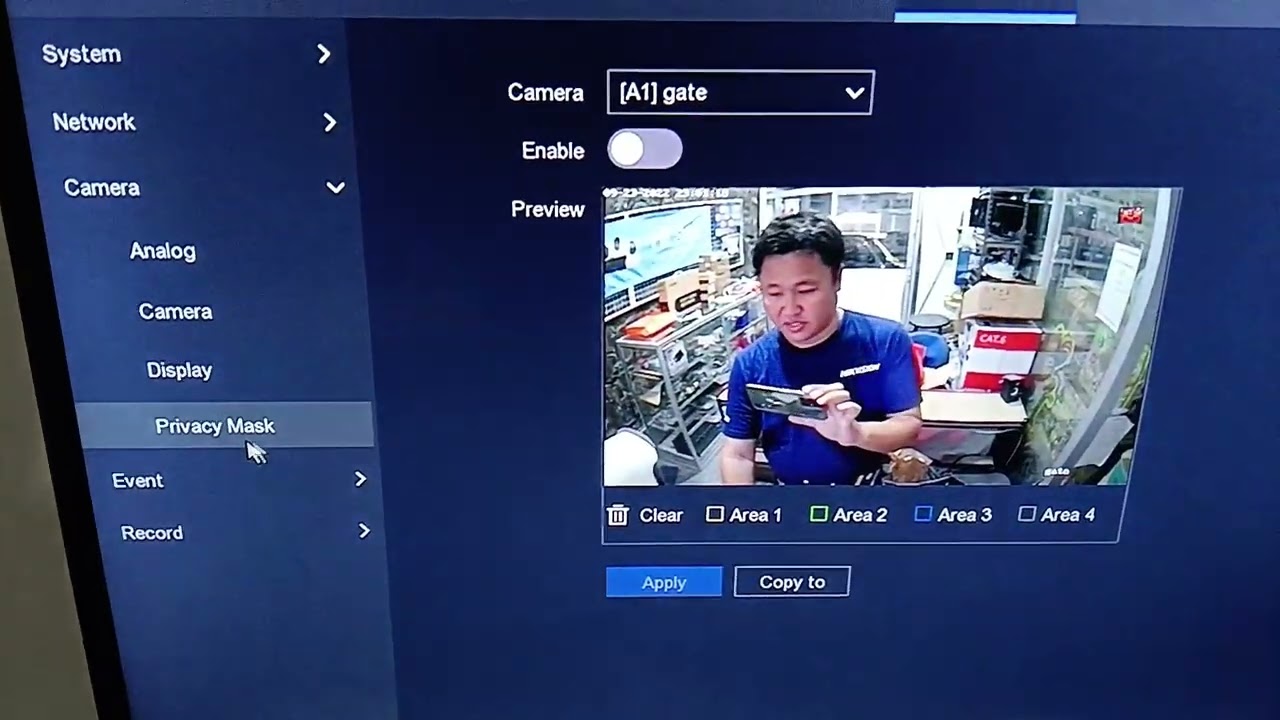Collapse the Camera section chevron
The image size is (1280, 720).
[335, 188]
